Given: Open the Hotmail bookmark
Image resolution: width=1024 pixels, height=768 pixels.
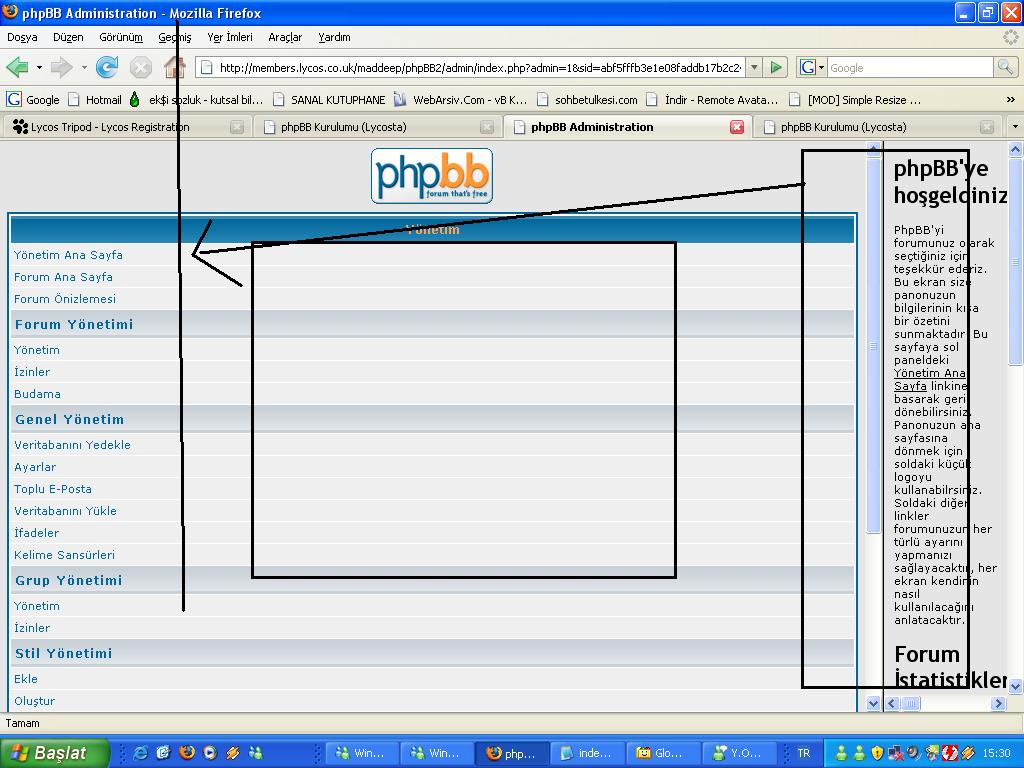Looking at the screenshot, I should tap(95, 100).
